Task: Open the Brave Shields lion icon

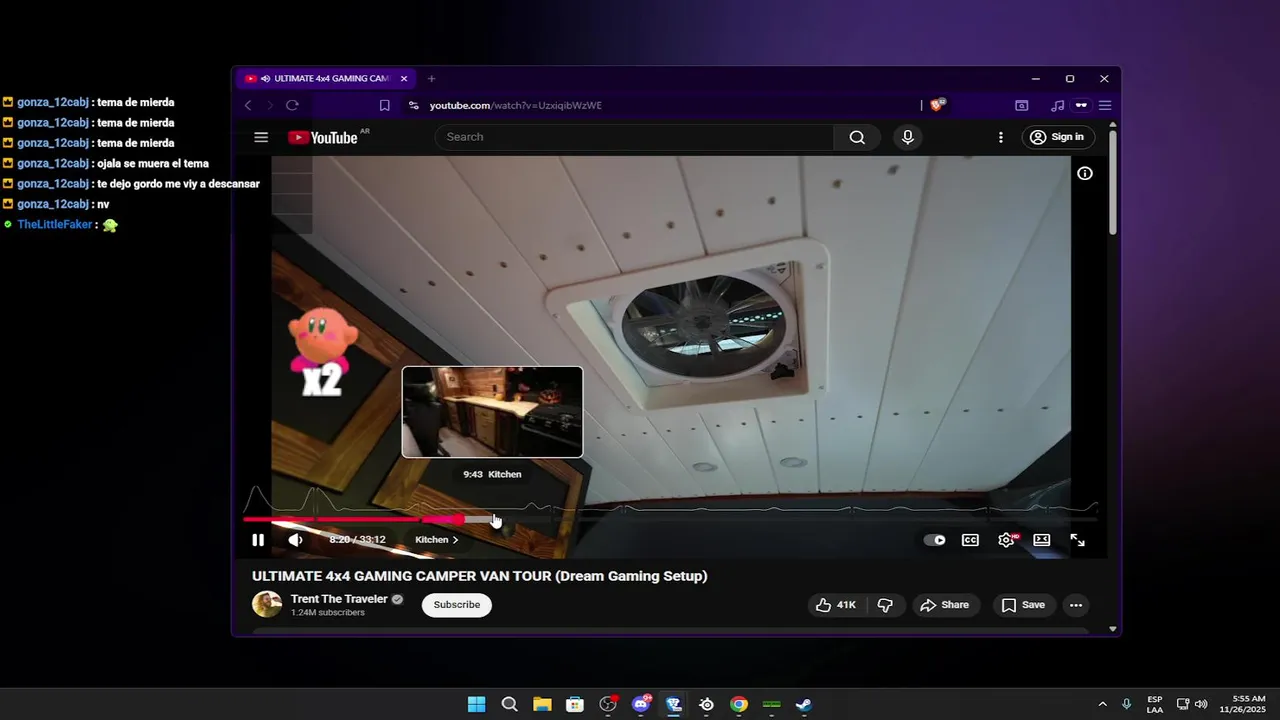Action: point(937,105)
